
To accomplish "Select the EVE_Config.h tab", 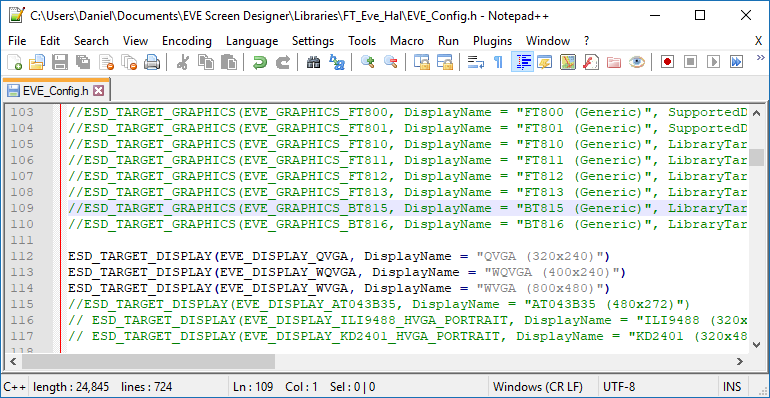I will point(56,90).
